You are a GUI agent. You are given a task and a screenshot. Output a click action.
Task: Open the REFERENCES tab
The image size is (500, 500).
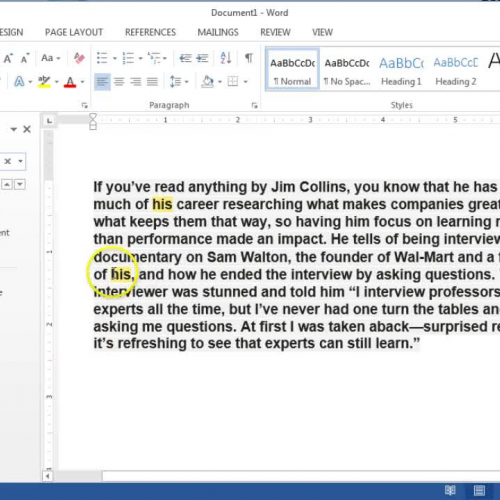tap(150, 32)
